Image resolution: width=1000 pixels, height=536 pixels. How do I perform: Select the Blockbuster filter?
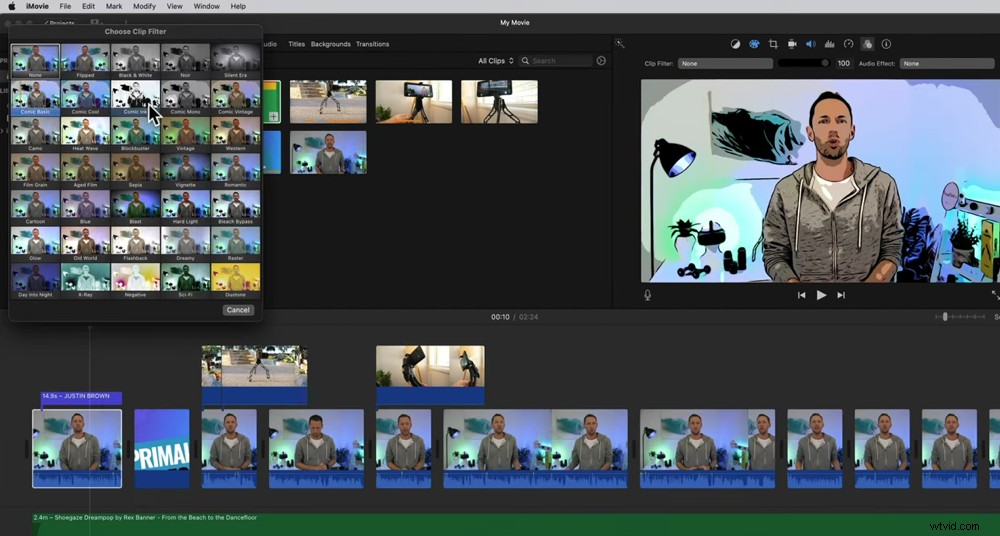tap(135, 135)
